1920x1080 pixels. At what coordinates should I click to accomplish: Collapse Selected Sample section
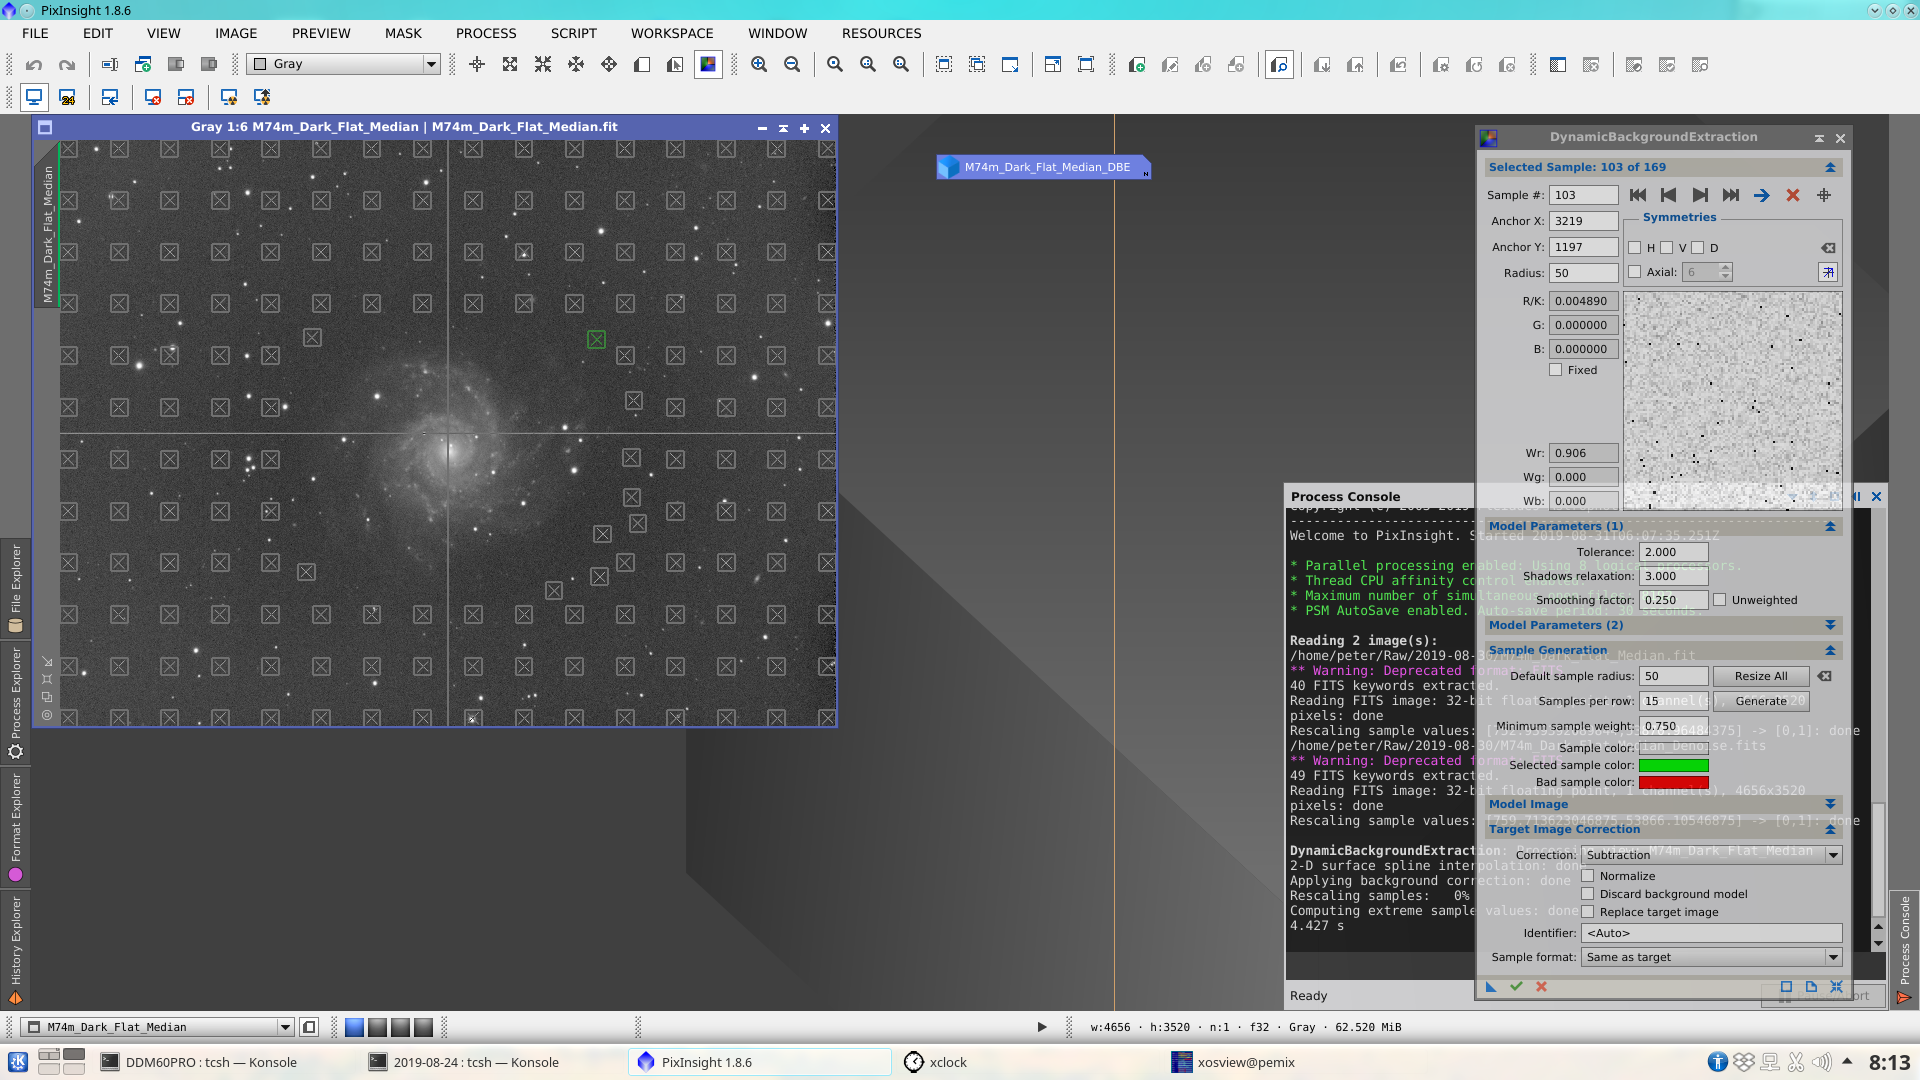[x=1830, y=167]
